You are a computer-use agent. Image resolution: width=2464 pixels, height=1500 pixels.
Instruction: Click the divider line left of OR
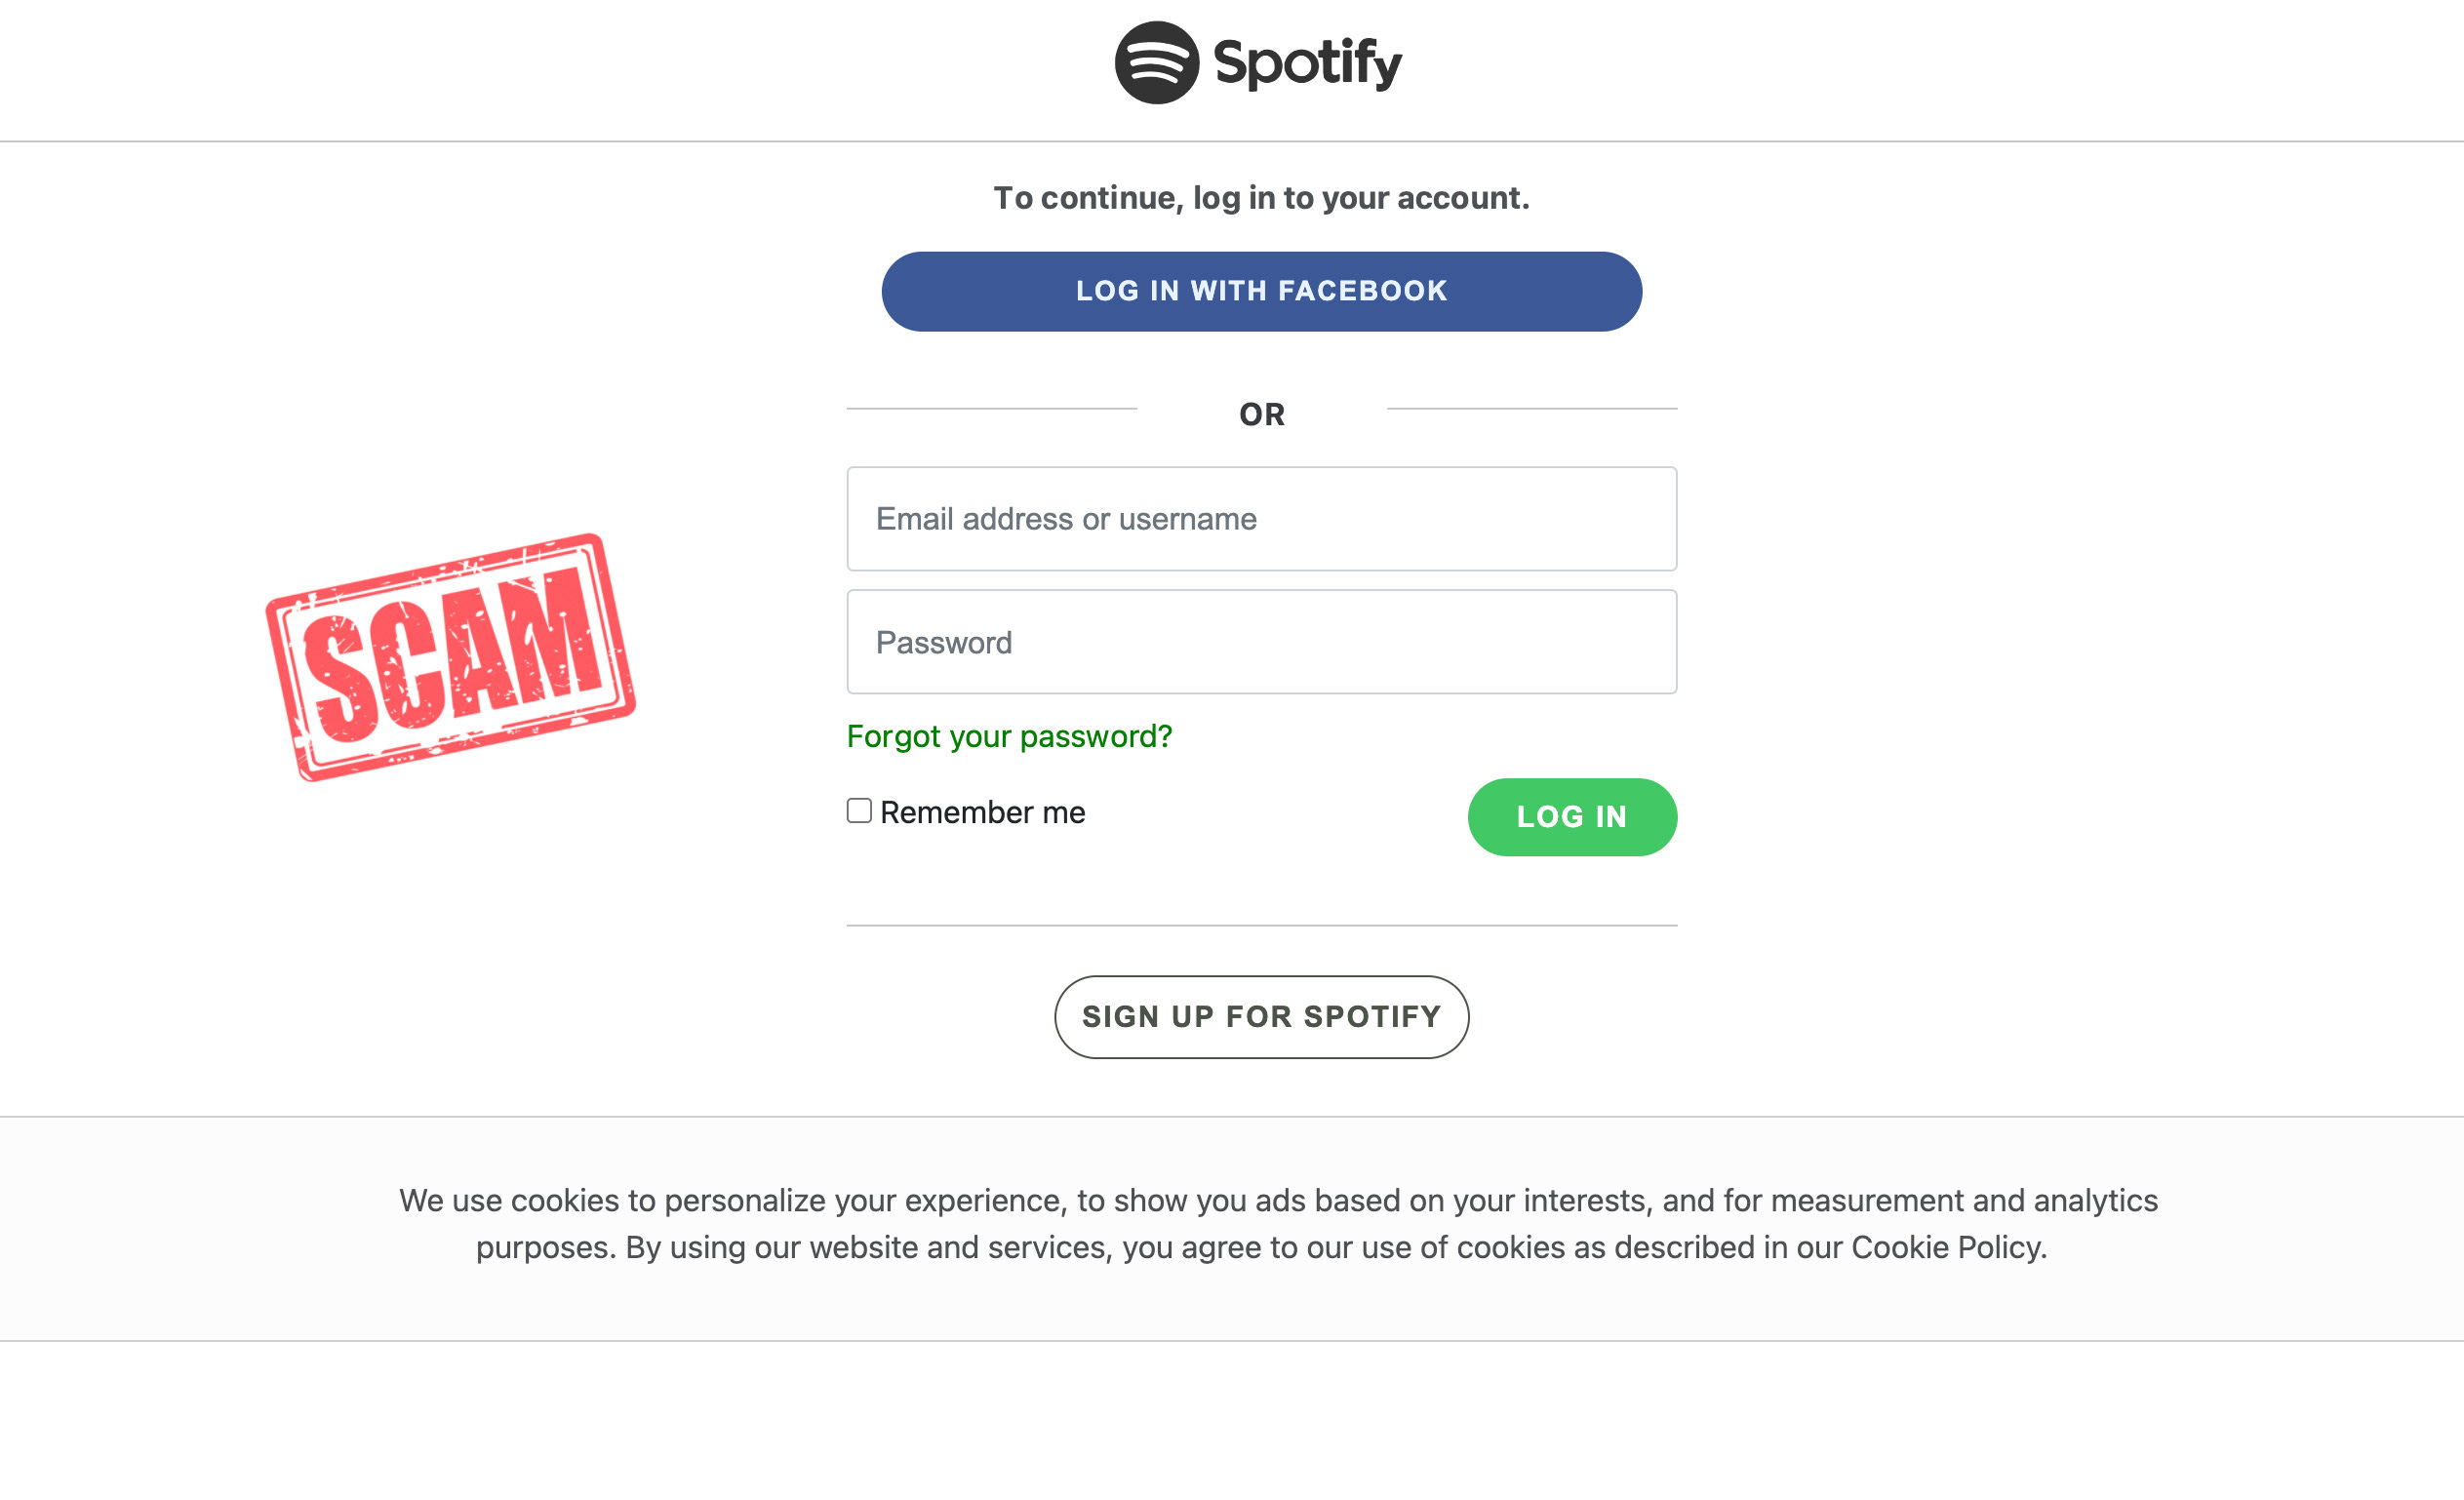(992, 408)
